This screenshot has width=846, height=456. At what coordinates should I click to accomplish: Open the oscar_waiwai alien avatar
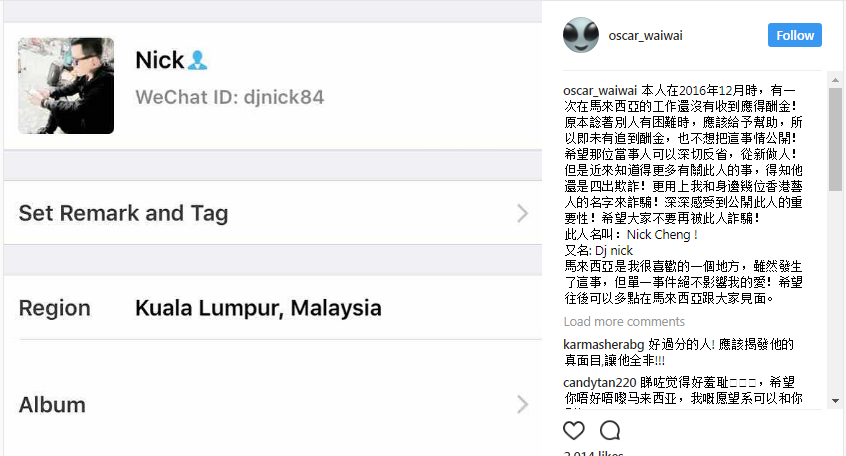[x=581, y=35]
